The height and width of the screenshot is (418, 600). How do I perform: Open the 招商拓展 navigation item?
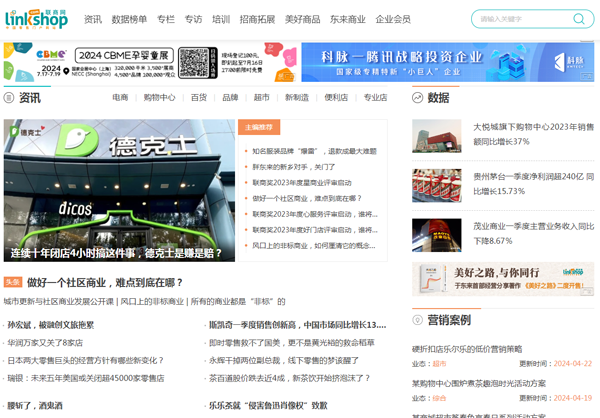(x=258, y=19)
